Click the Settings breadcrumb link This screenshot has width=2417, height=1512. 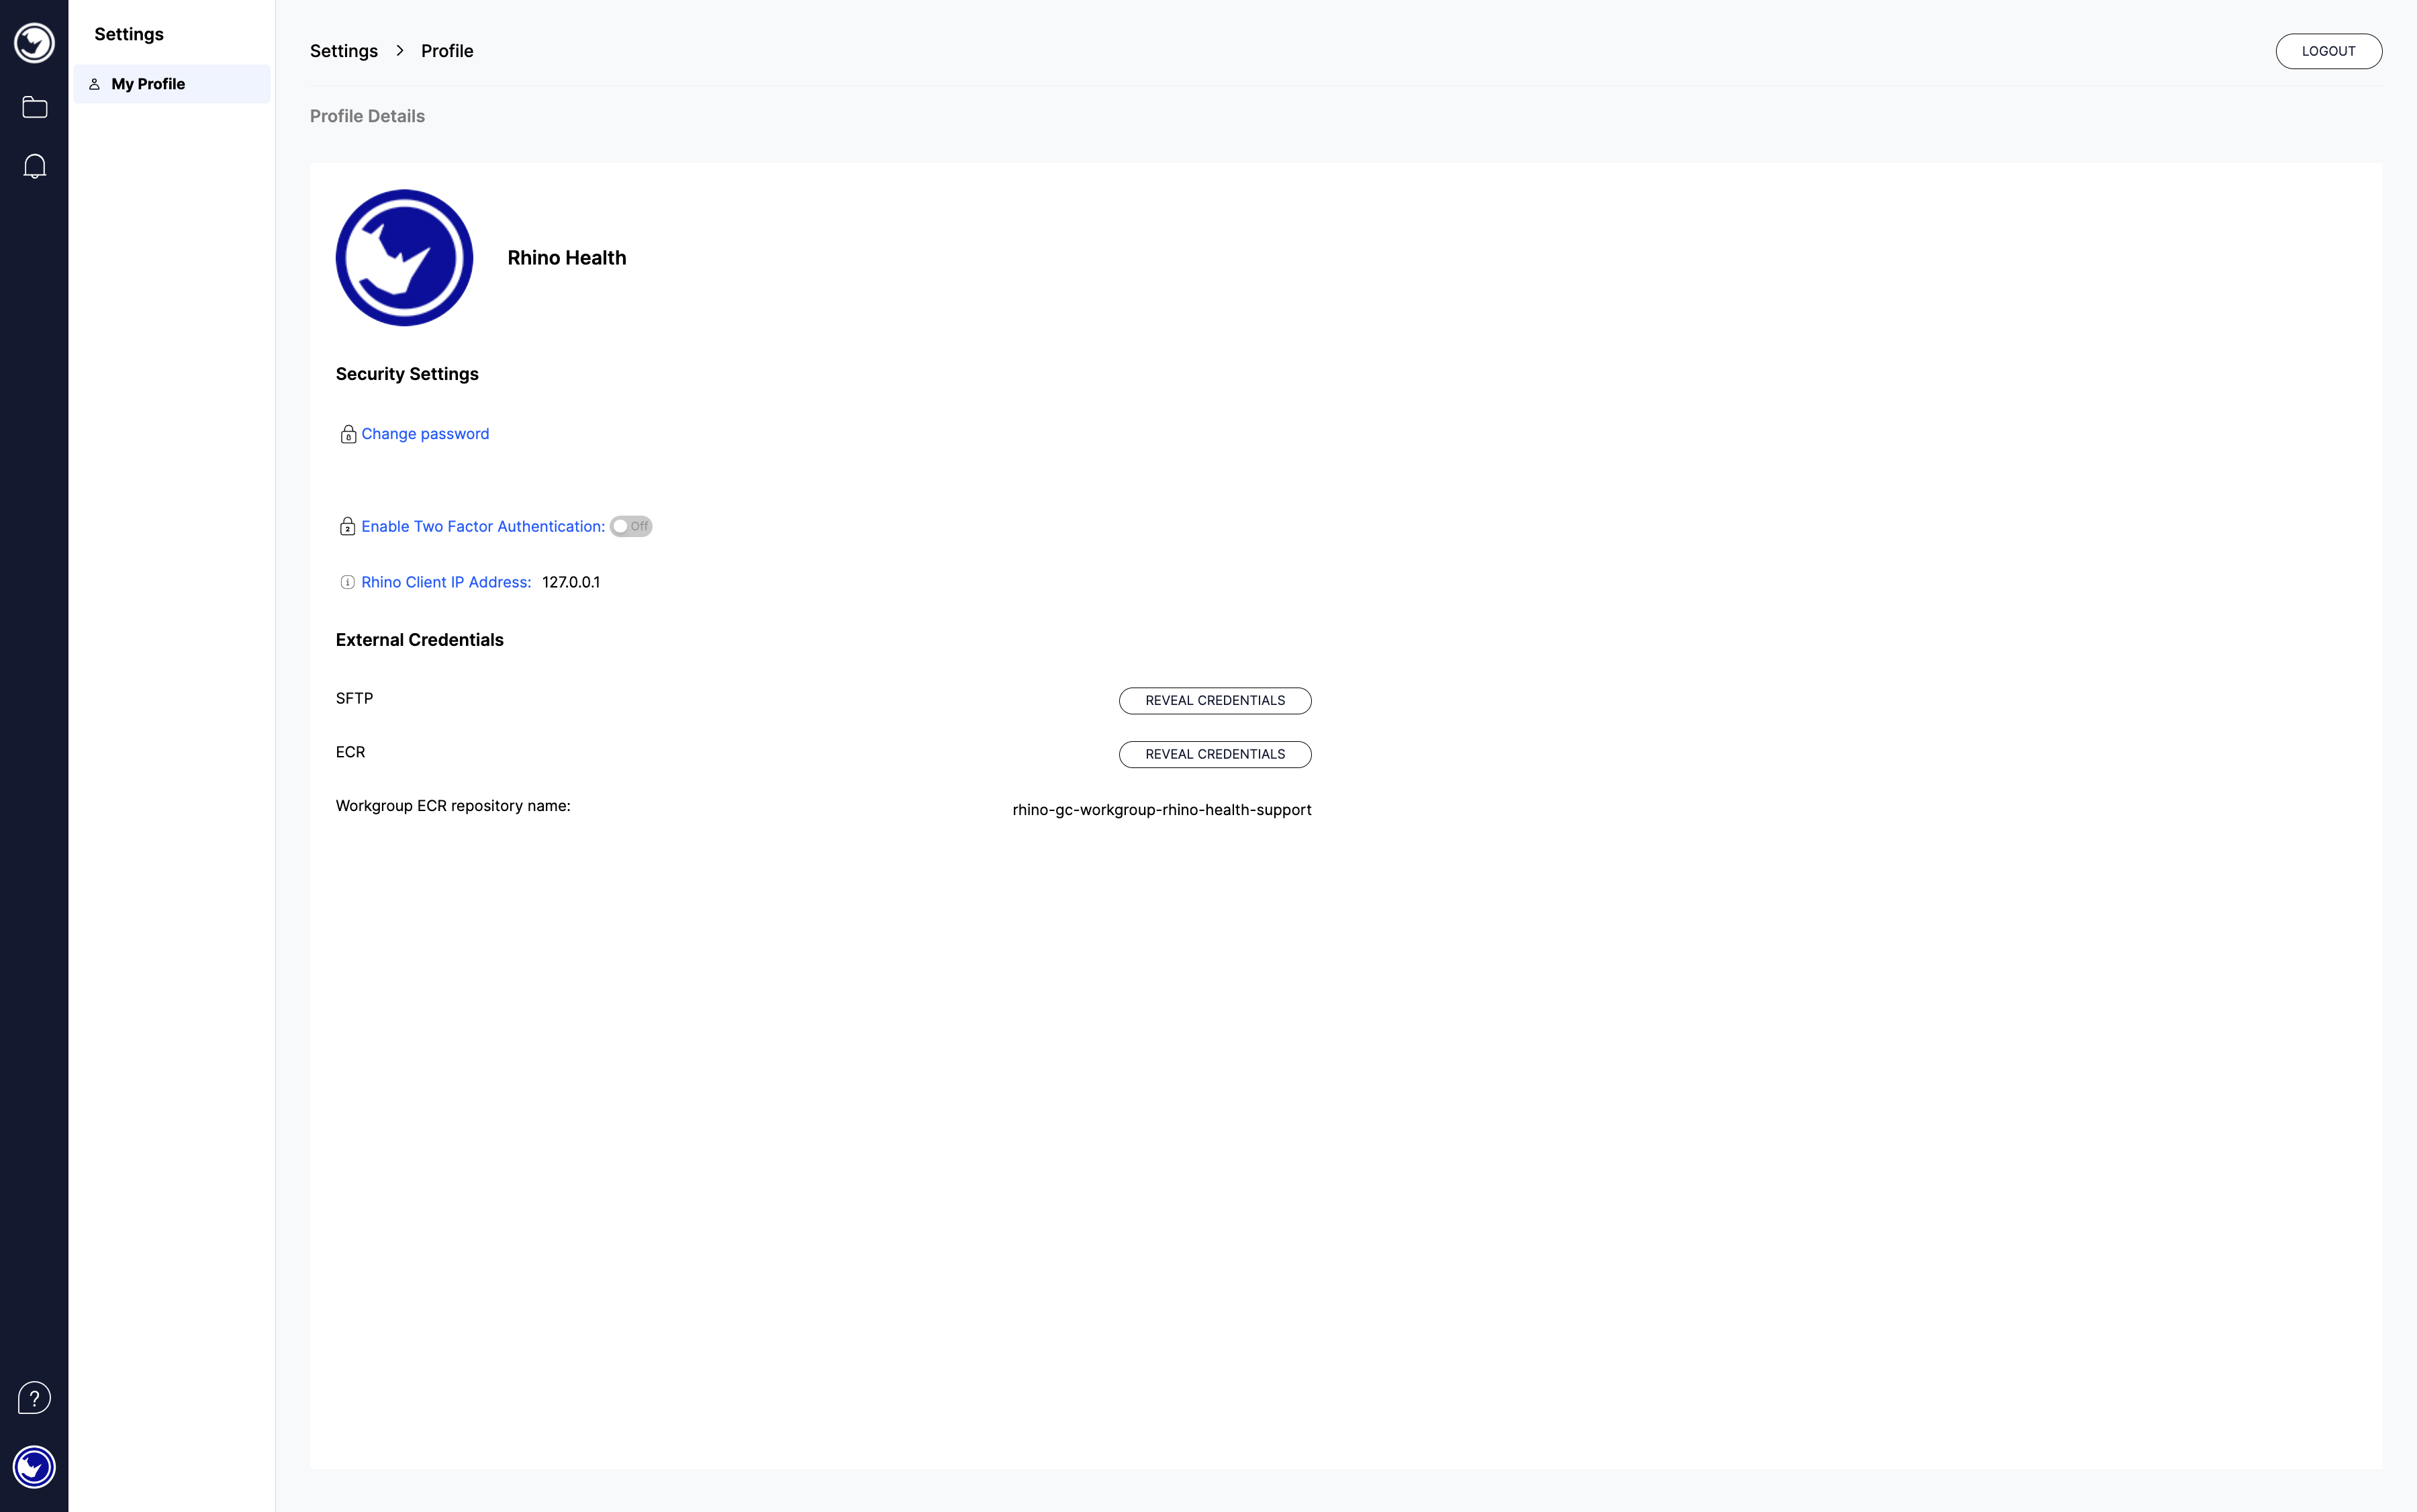coord(344,51)
